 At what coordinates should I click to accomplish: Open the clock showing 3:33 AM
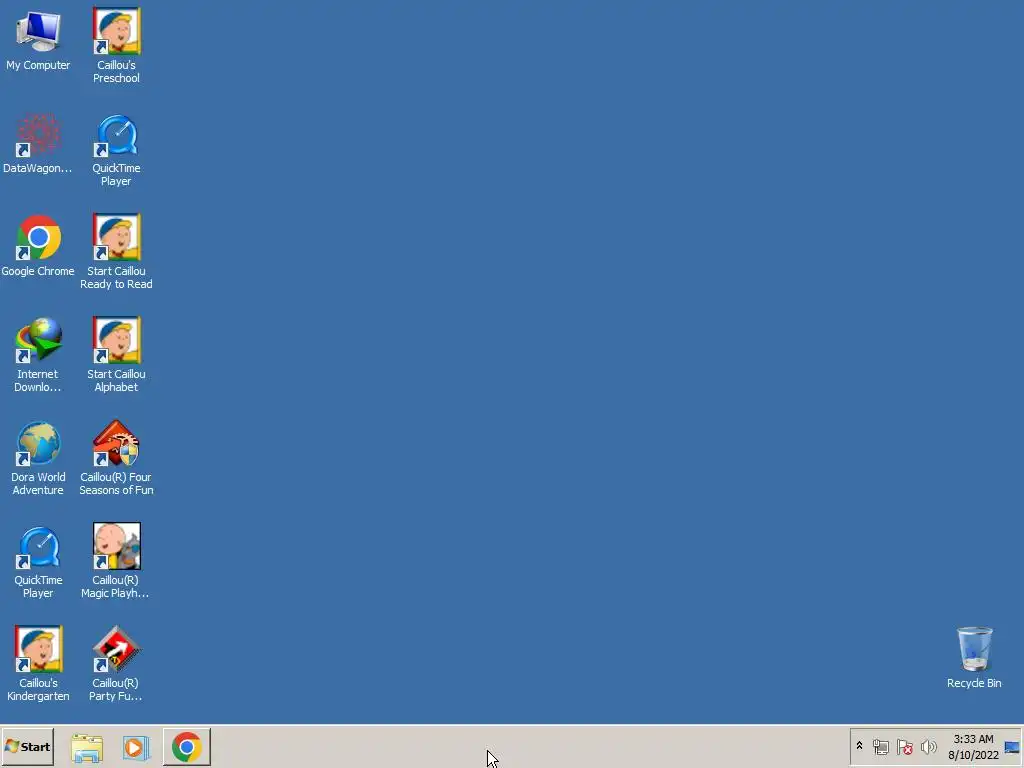[973, 747]
